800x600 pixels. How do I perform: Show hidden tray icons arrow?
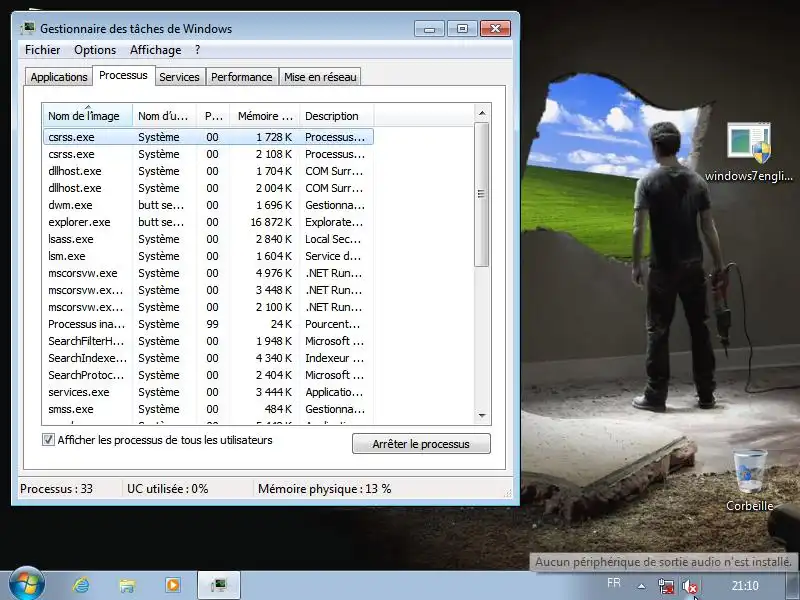(641, 587)
